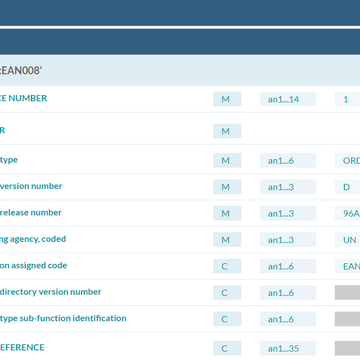Open 'directory version number' label link
Viewport: 360px width, 360px height.
tap(50, 292)
